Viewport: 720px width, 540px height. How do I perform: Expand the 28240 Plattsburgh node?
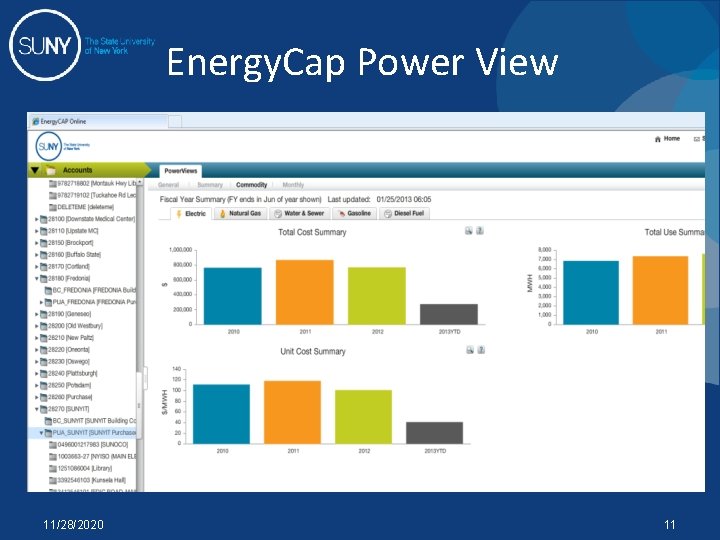[37, 374]
